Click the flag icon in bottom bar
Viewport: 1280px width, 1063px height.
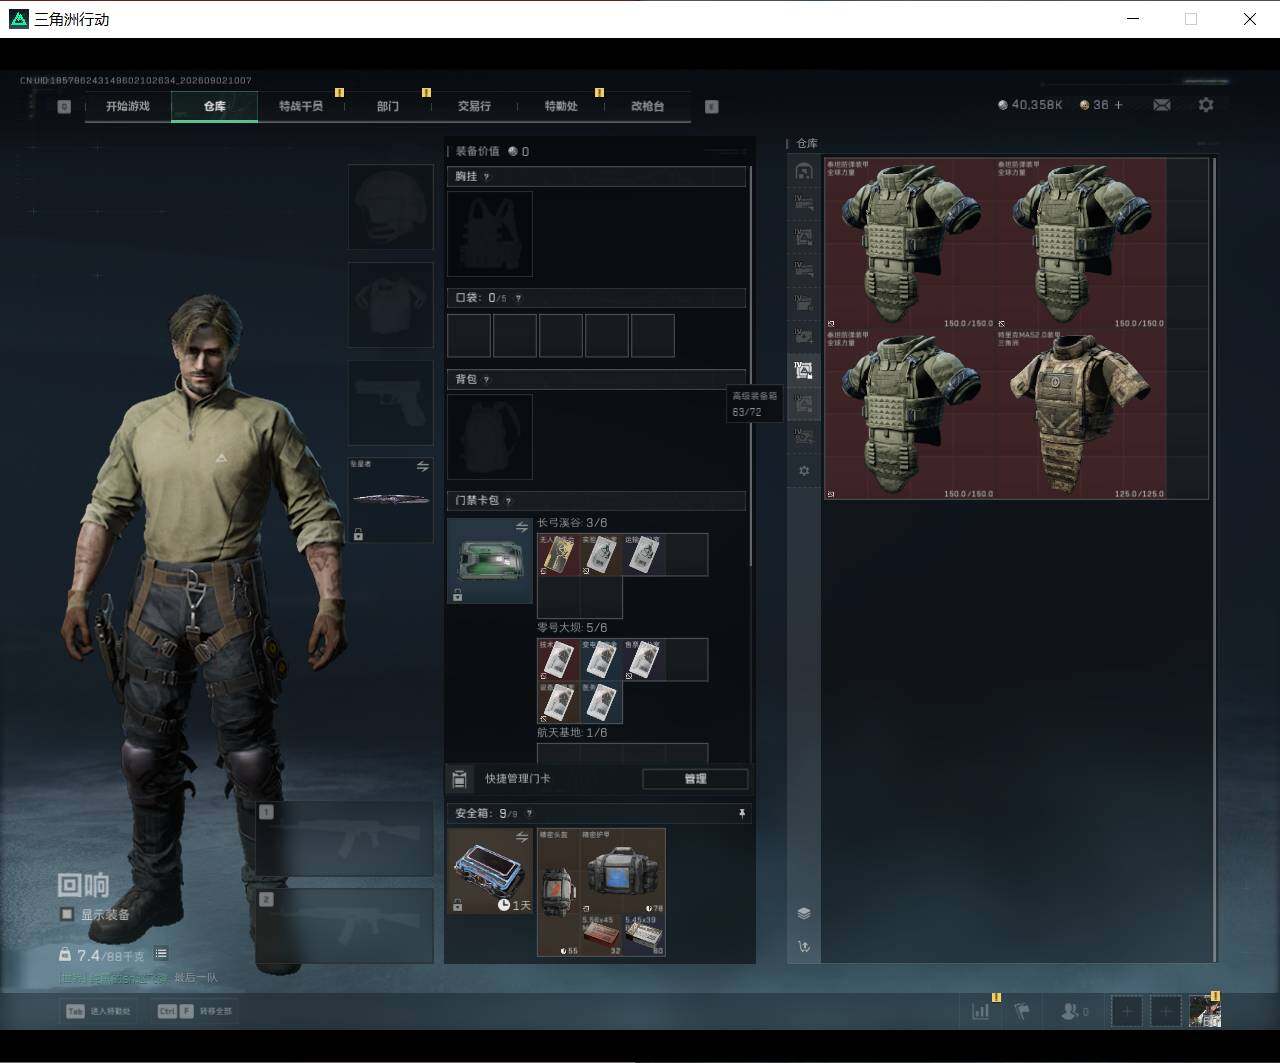(1022, 1011)
